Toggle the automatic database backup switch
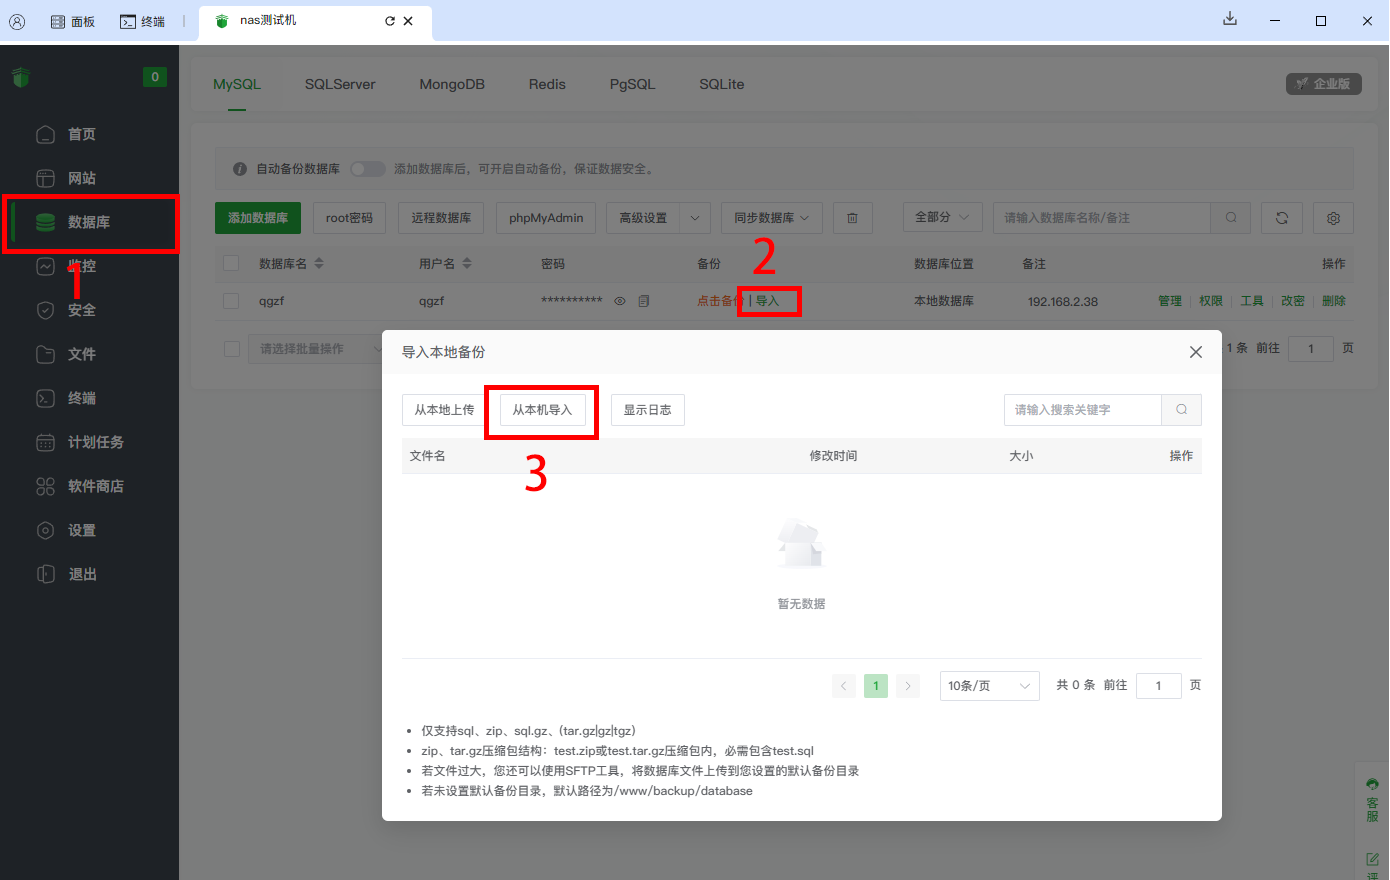This screenshot has height=880, width=1390. click(x=367, y=169)
